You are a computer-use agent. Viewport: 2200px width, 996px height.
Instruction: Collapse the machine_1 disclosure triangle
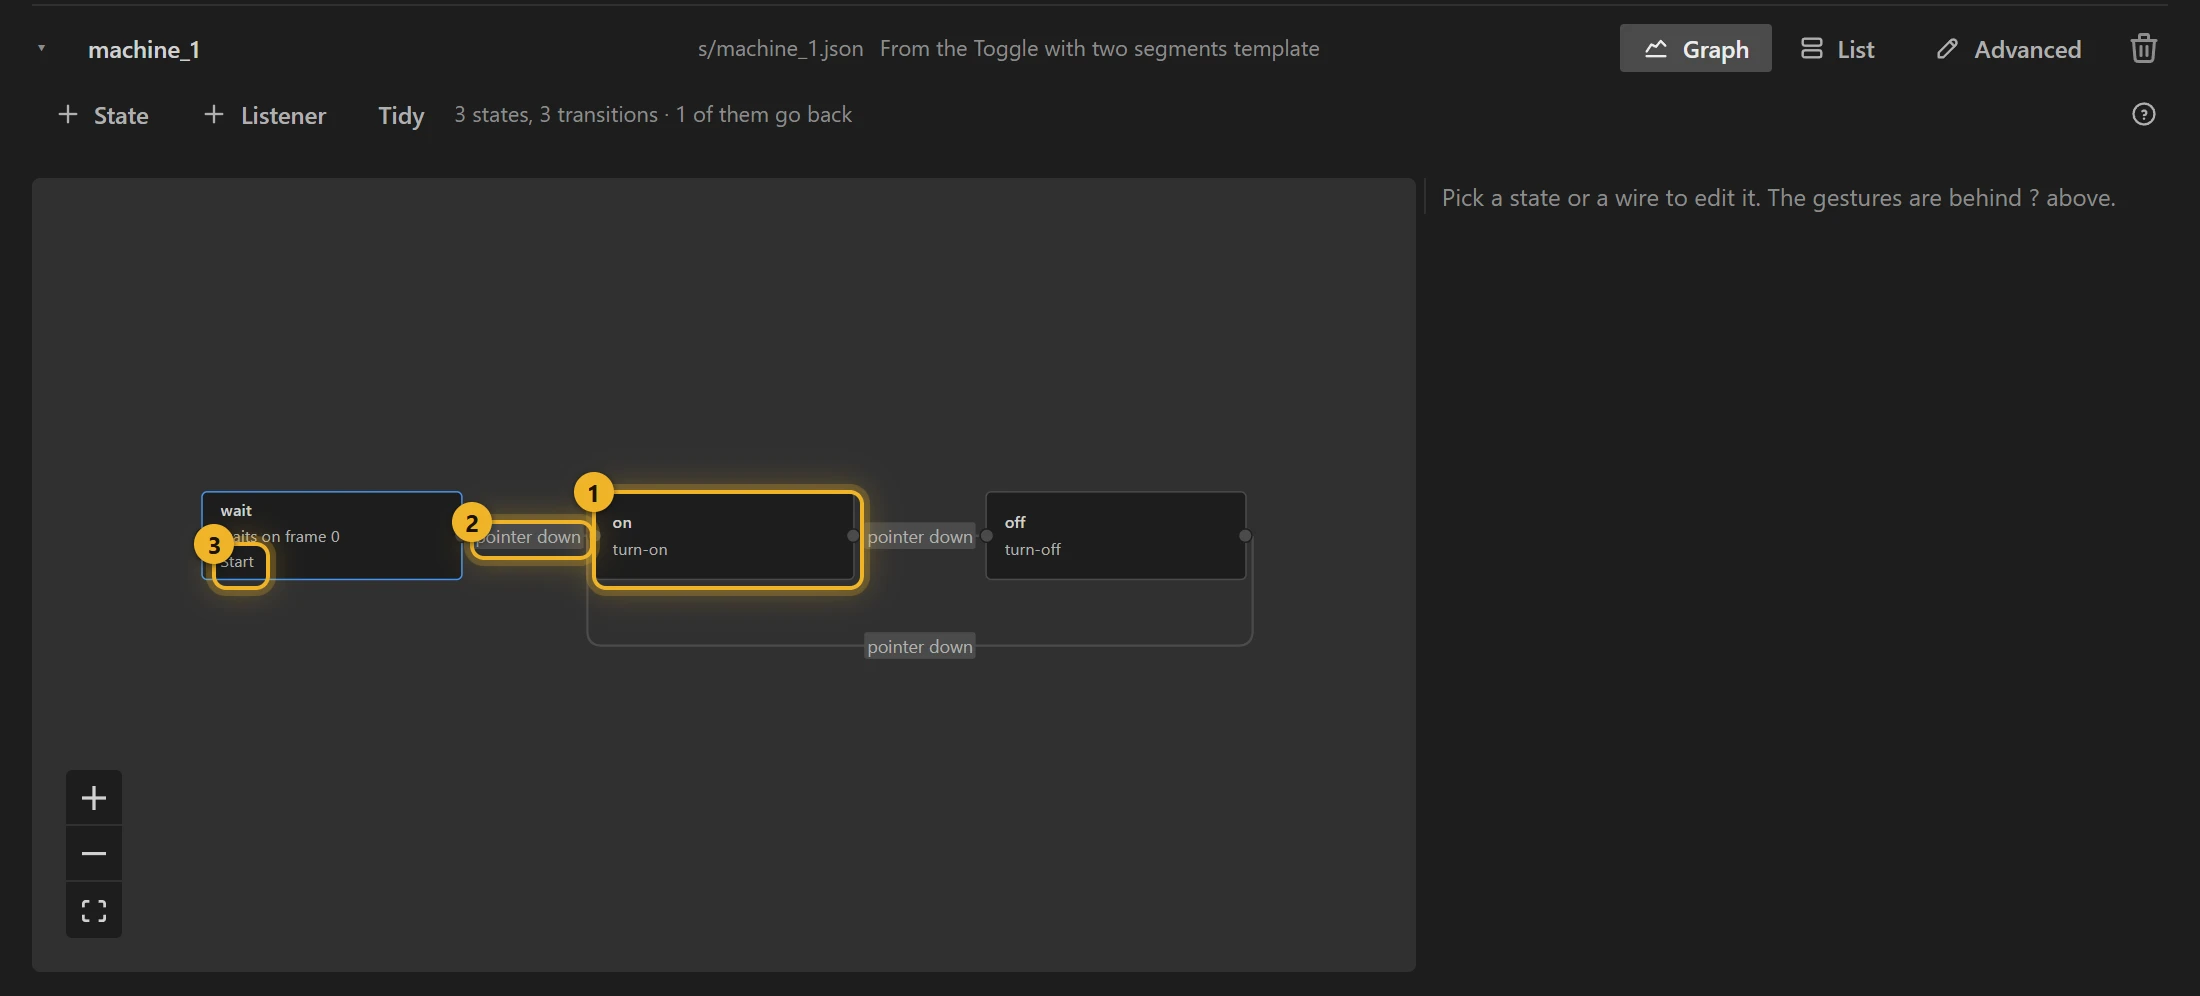41,48
